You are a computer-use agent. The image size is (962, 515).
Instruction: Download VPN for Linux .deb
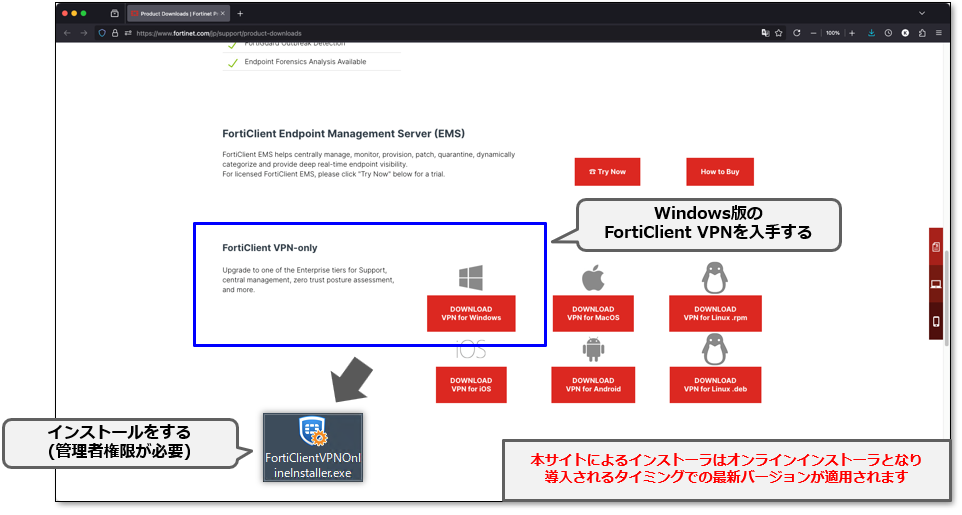pos(715,385)
